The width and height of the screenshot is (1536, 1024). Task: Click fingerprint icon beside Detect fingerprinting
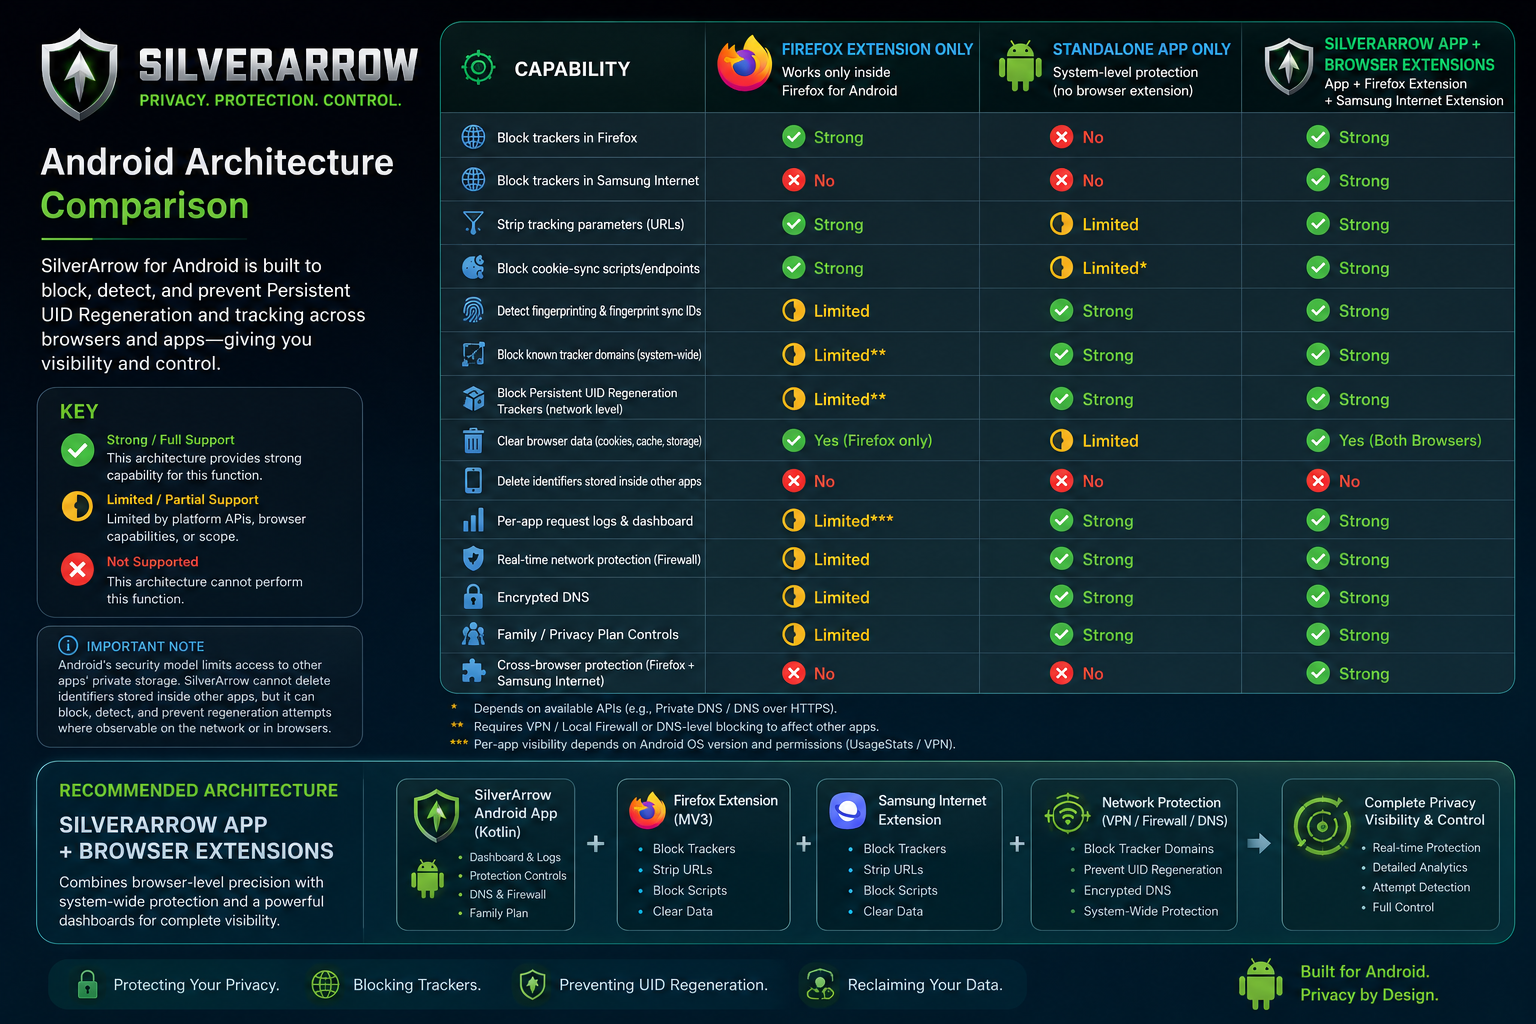pos(473,310)
